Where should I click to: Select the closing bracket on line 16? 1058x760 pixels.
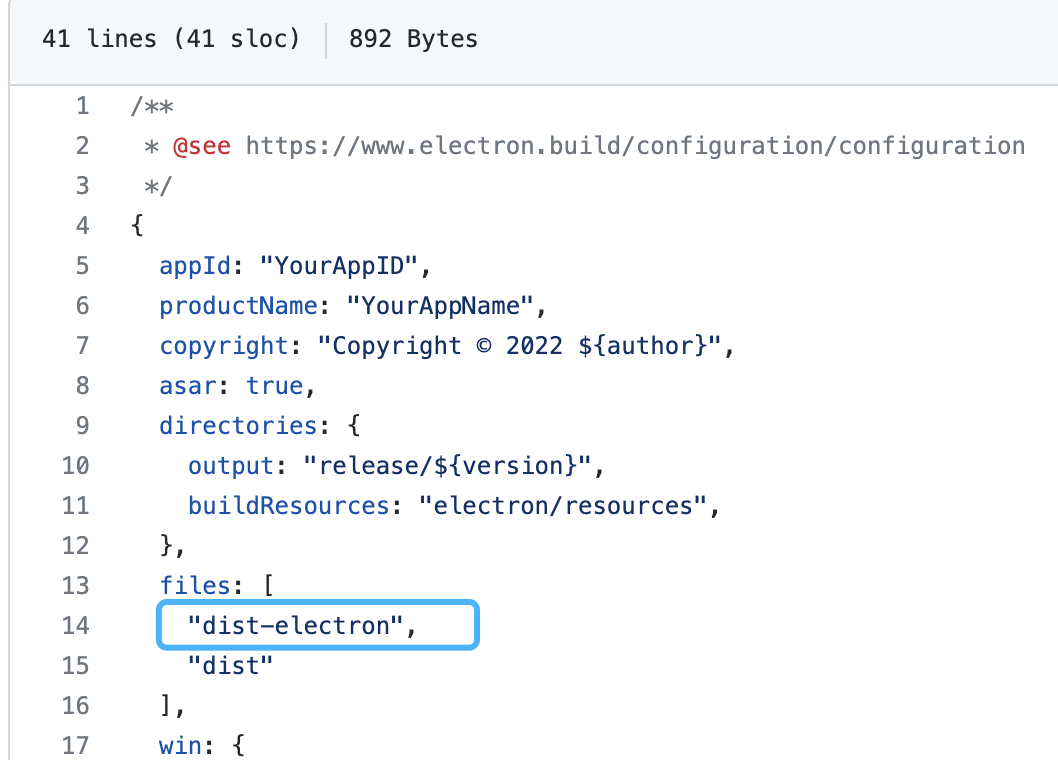coord(166,705)
